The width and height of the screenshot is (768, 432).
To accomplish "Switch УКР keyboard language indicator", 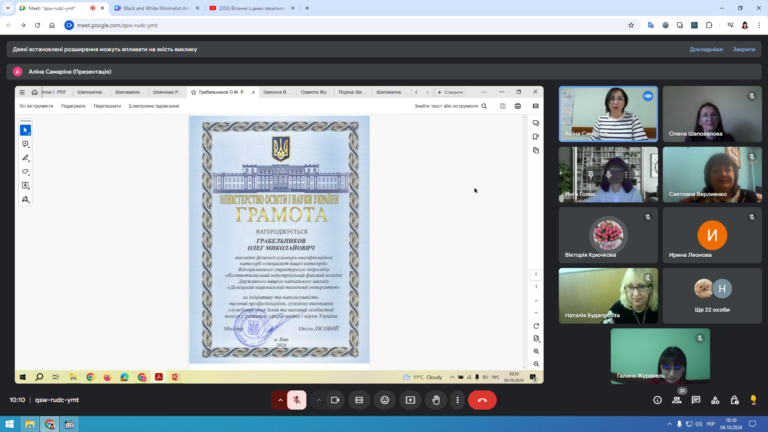I will point(710,424).
